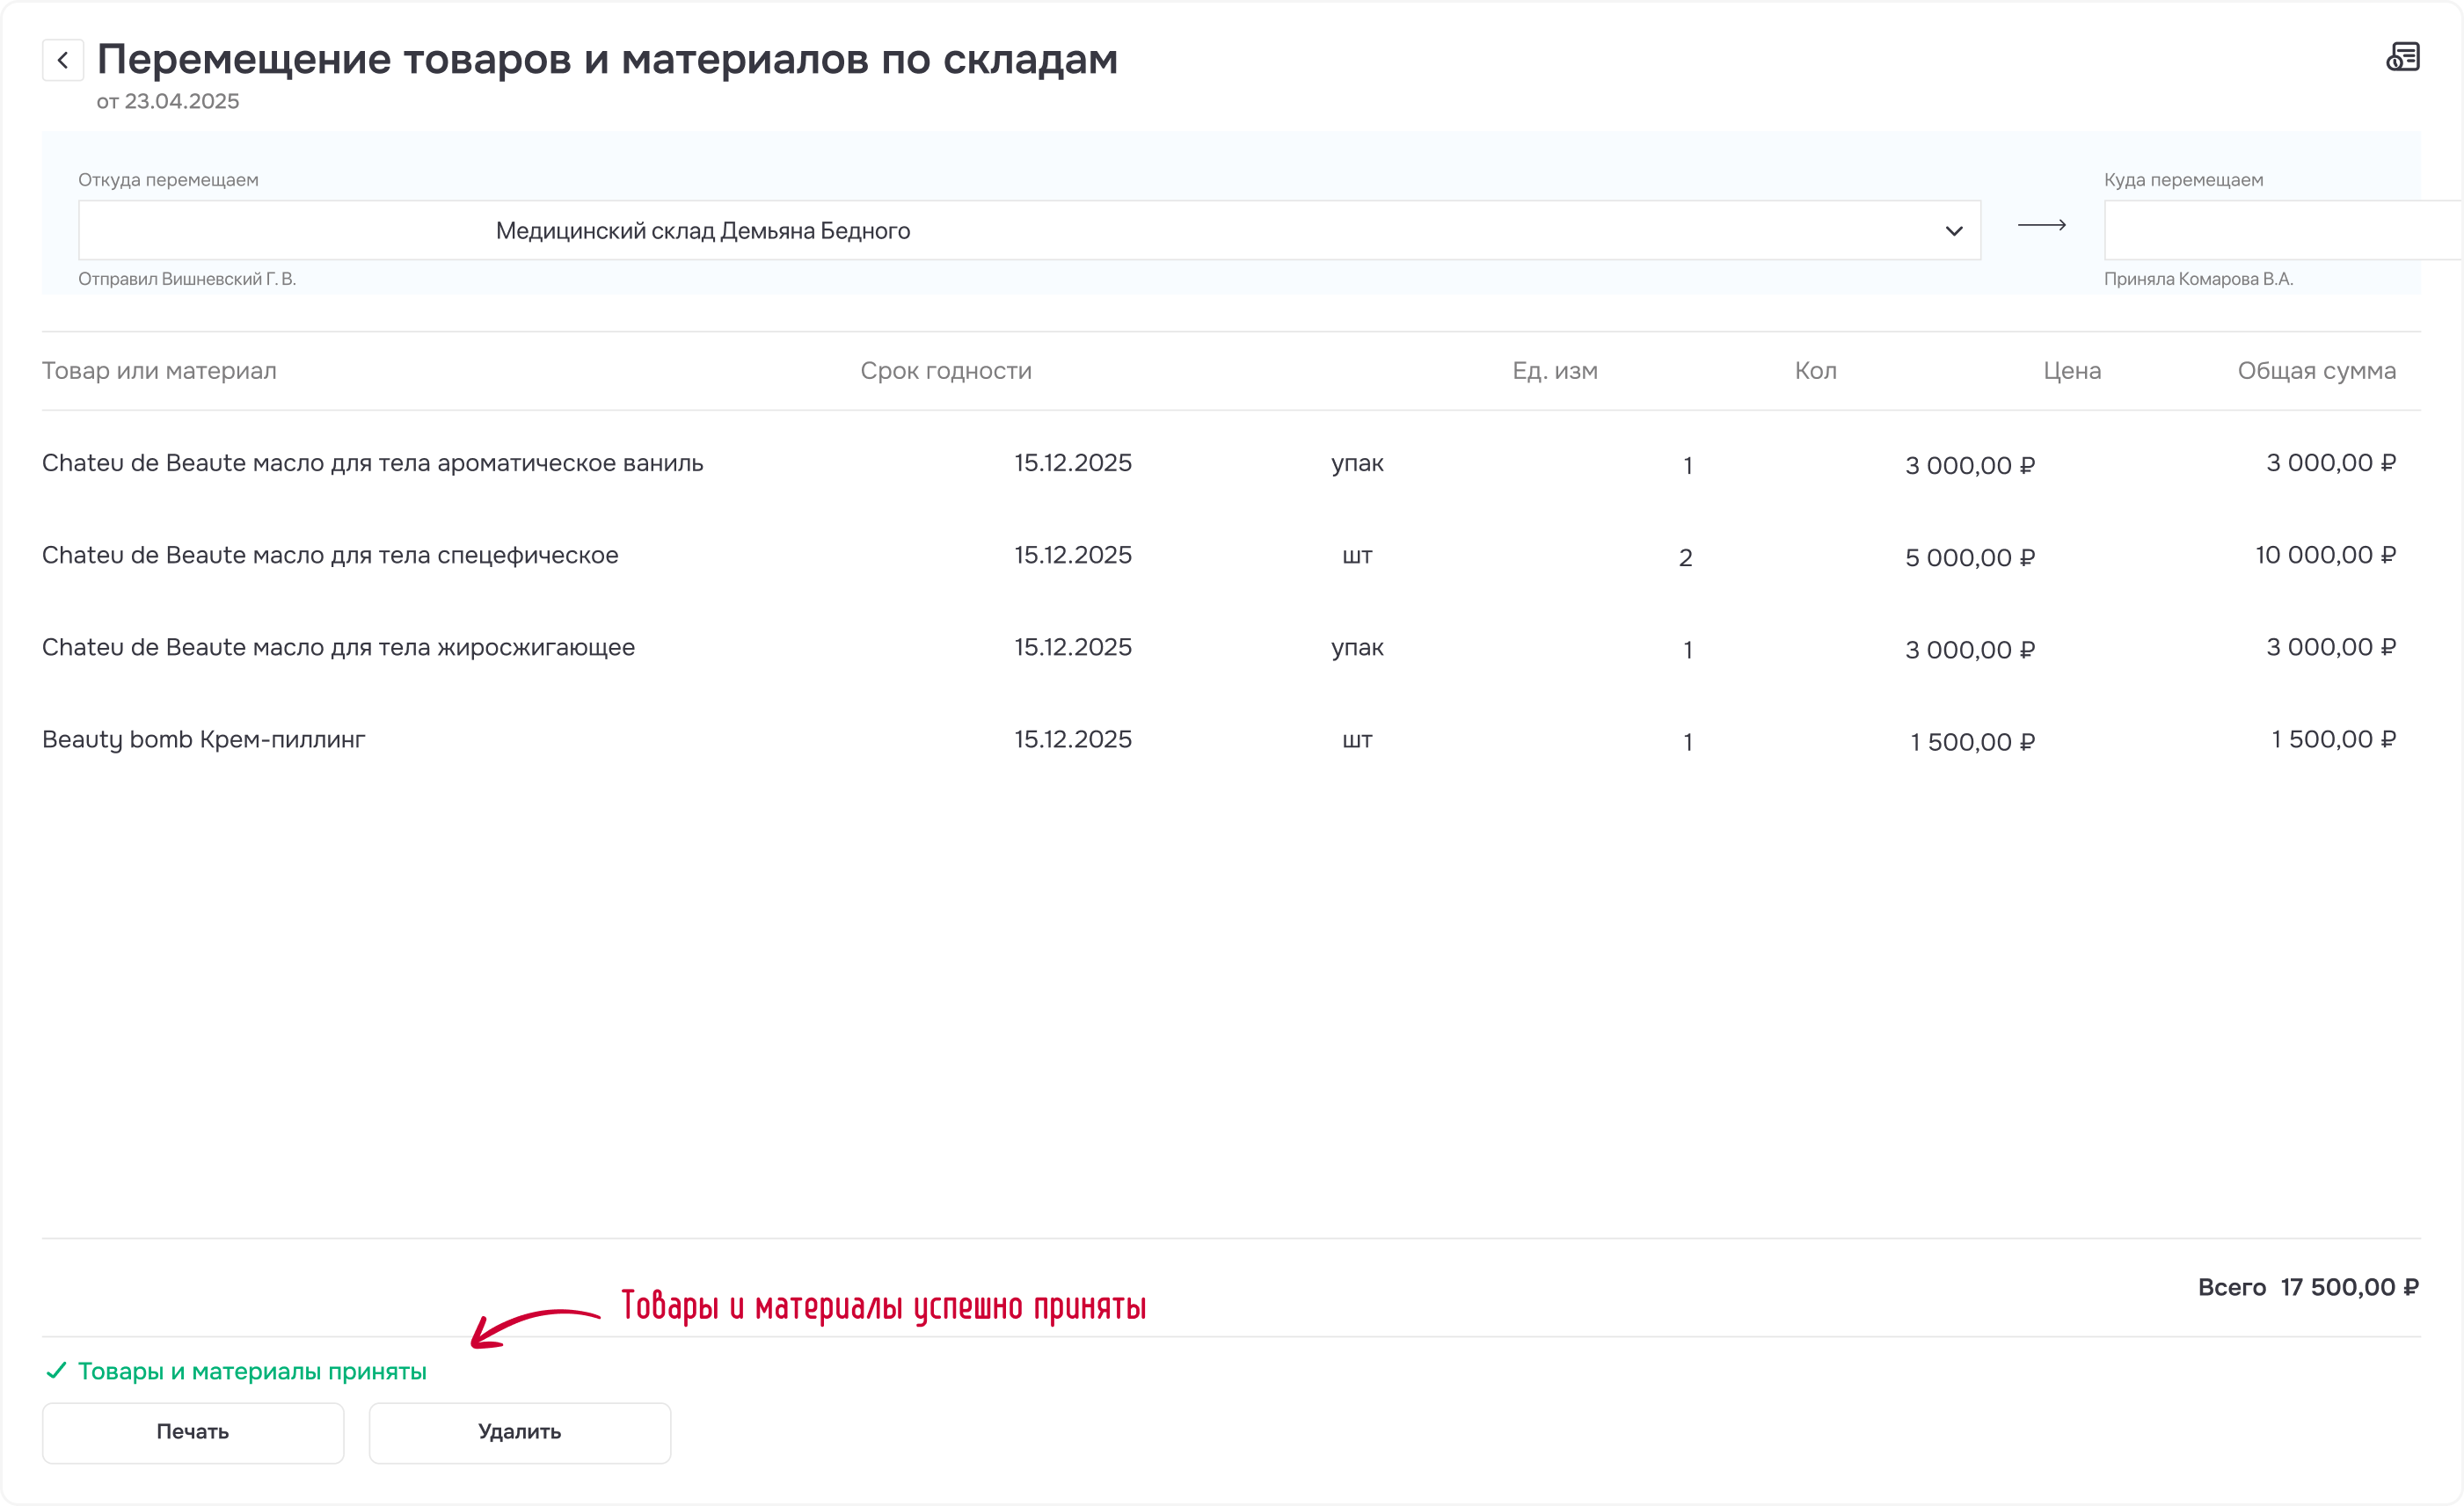Click total '3 000,00 ₽' in ароматическое ваниль row
Screen dimensions: 2464x1506
[x=2331, y=463]
